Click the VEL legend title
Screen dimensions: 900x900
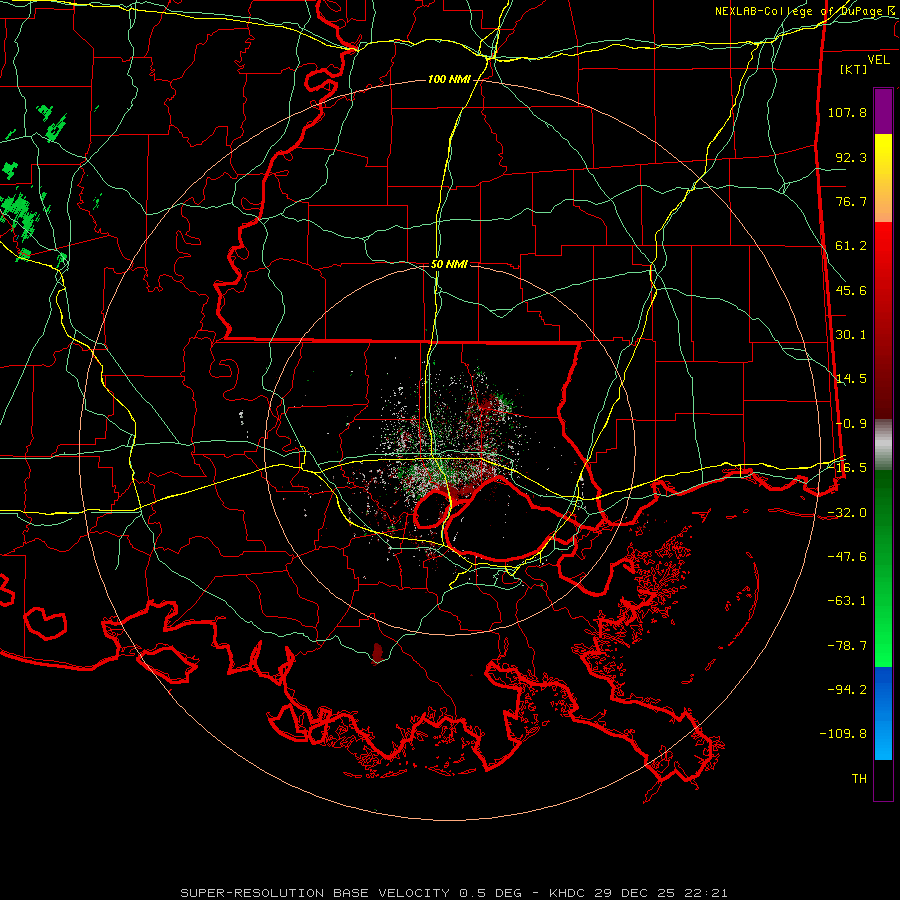[x=878, y=60]
